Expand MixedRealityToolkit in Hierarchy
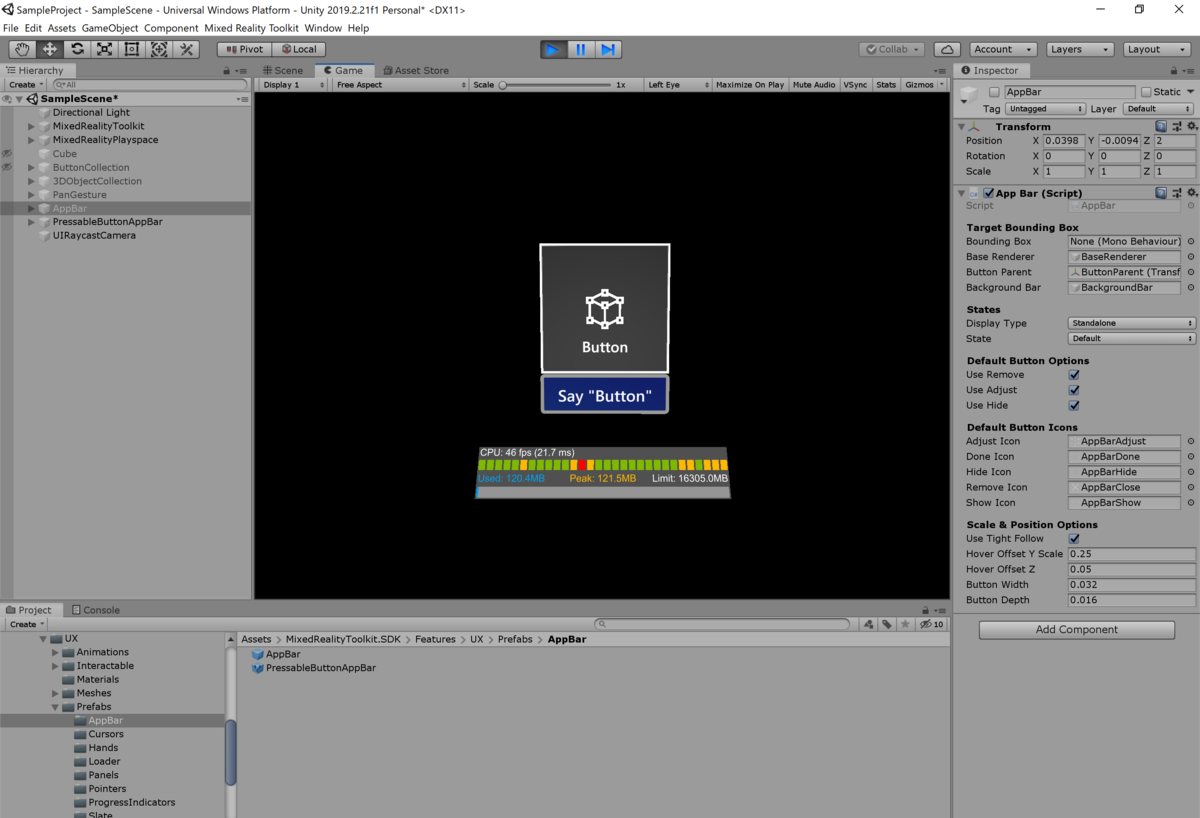This screenshot has width=1200, height=818. 32,126
